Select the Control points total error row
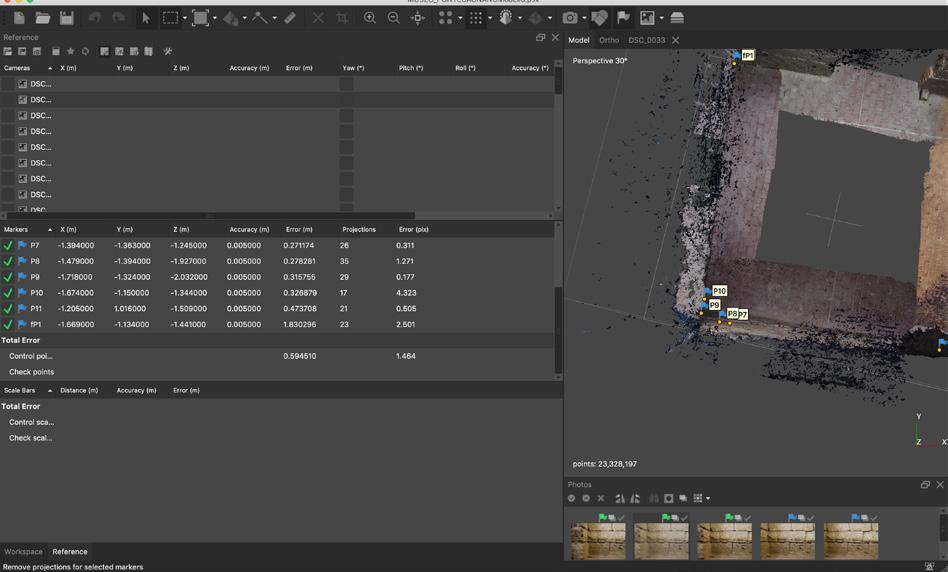This screenshot has height=572, width=948. click(x=277, y=356)
